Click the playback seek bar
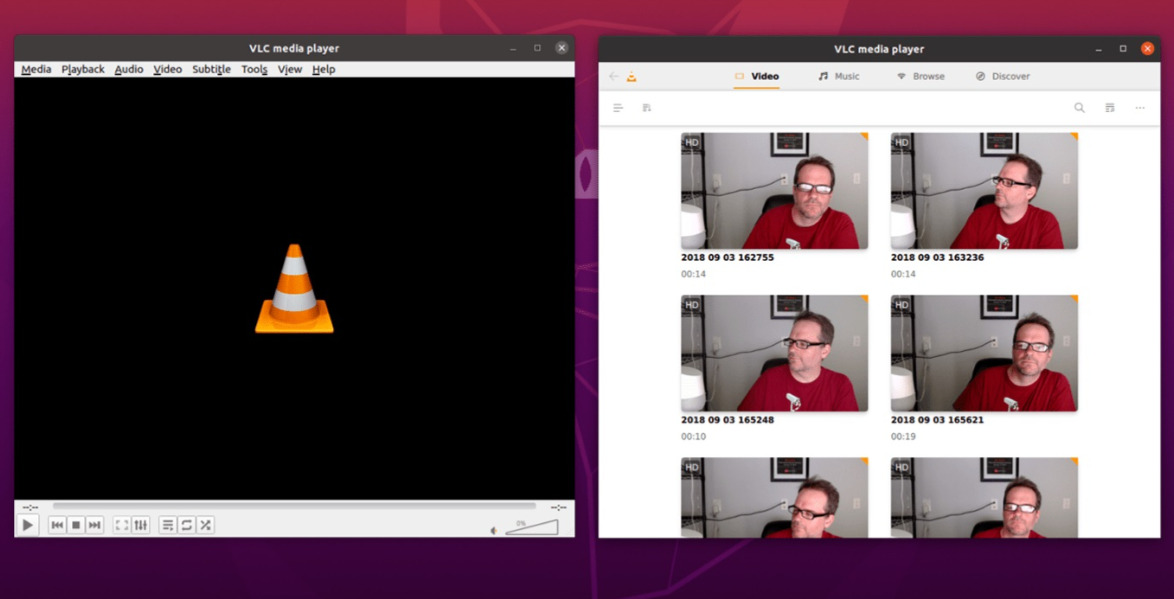Image resolution: width=1174 pixels, height=599 pixels. click(x=294, y=507)
